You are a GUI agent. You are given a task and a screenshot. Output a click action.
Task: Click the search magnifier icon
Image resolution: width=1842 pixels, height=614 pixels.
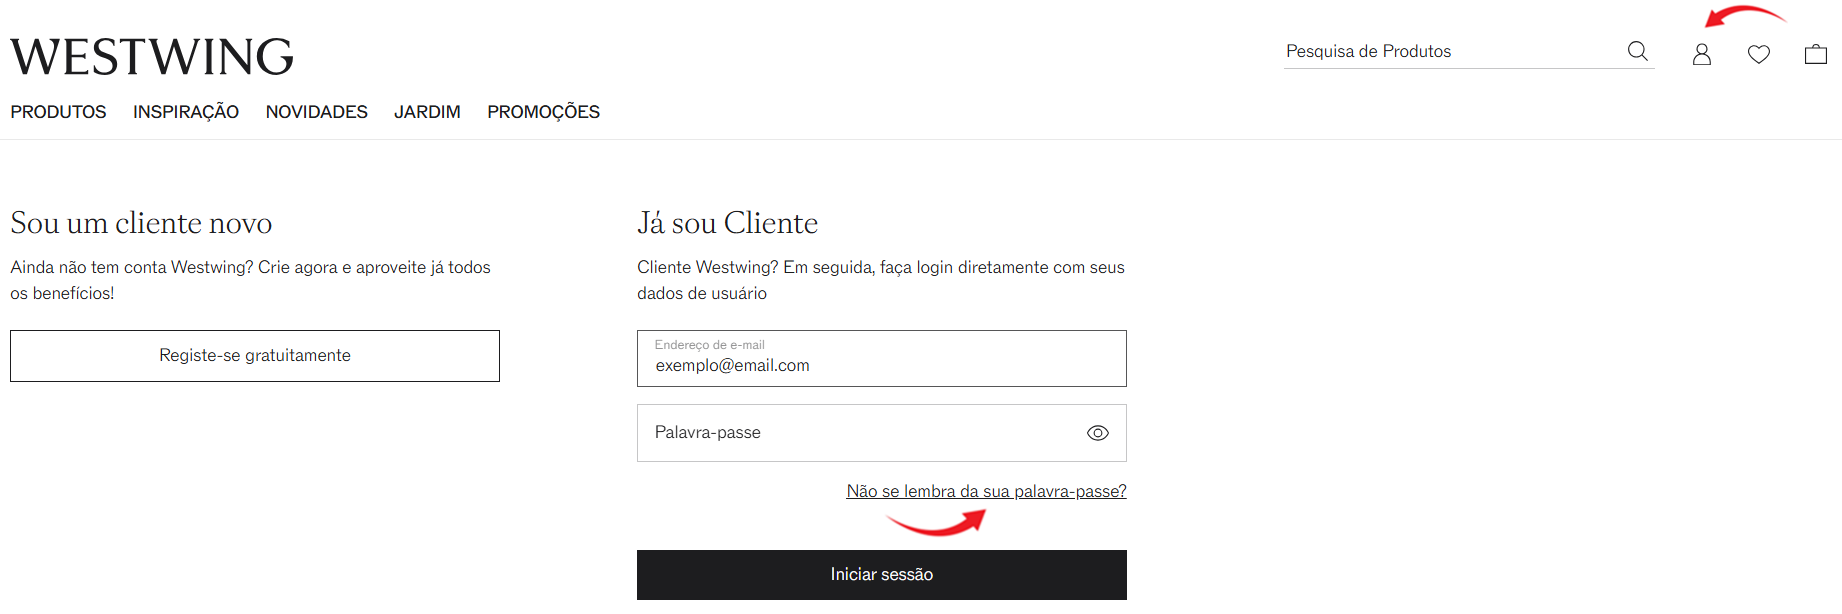[1637, 51]
